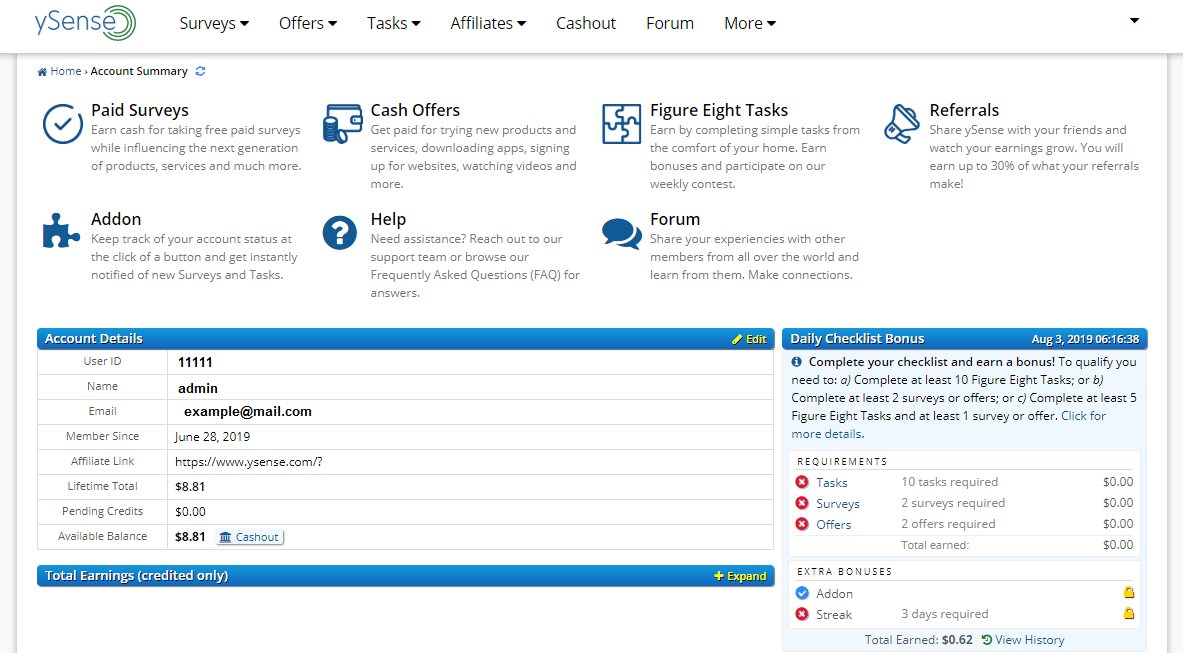Click the Member Since date June 28, 2019
This screenshot has width=1183, height=653.
212,437
